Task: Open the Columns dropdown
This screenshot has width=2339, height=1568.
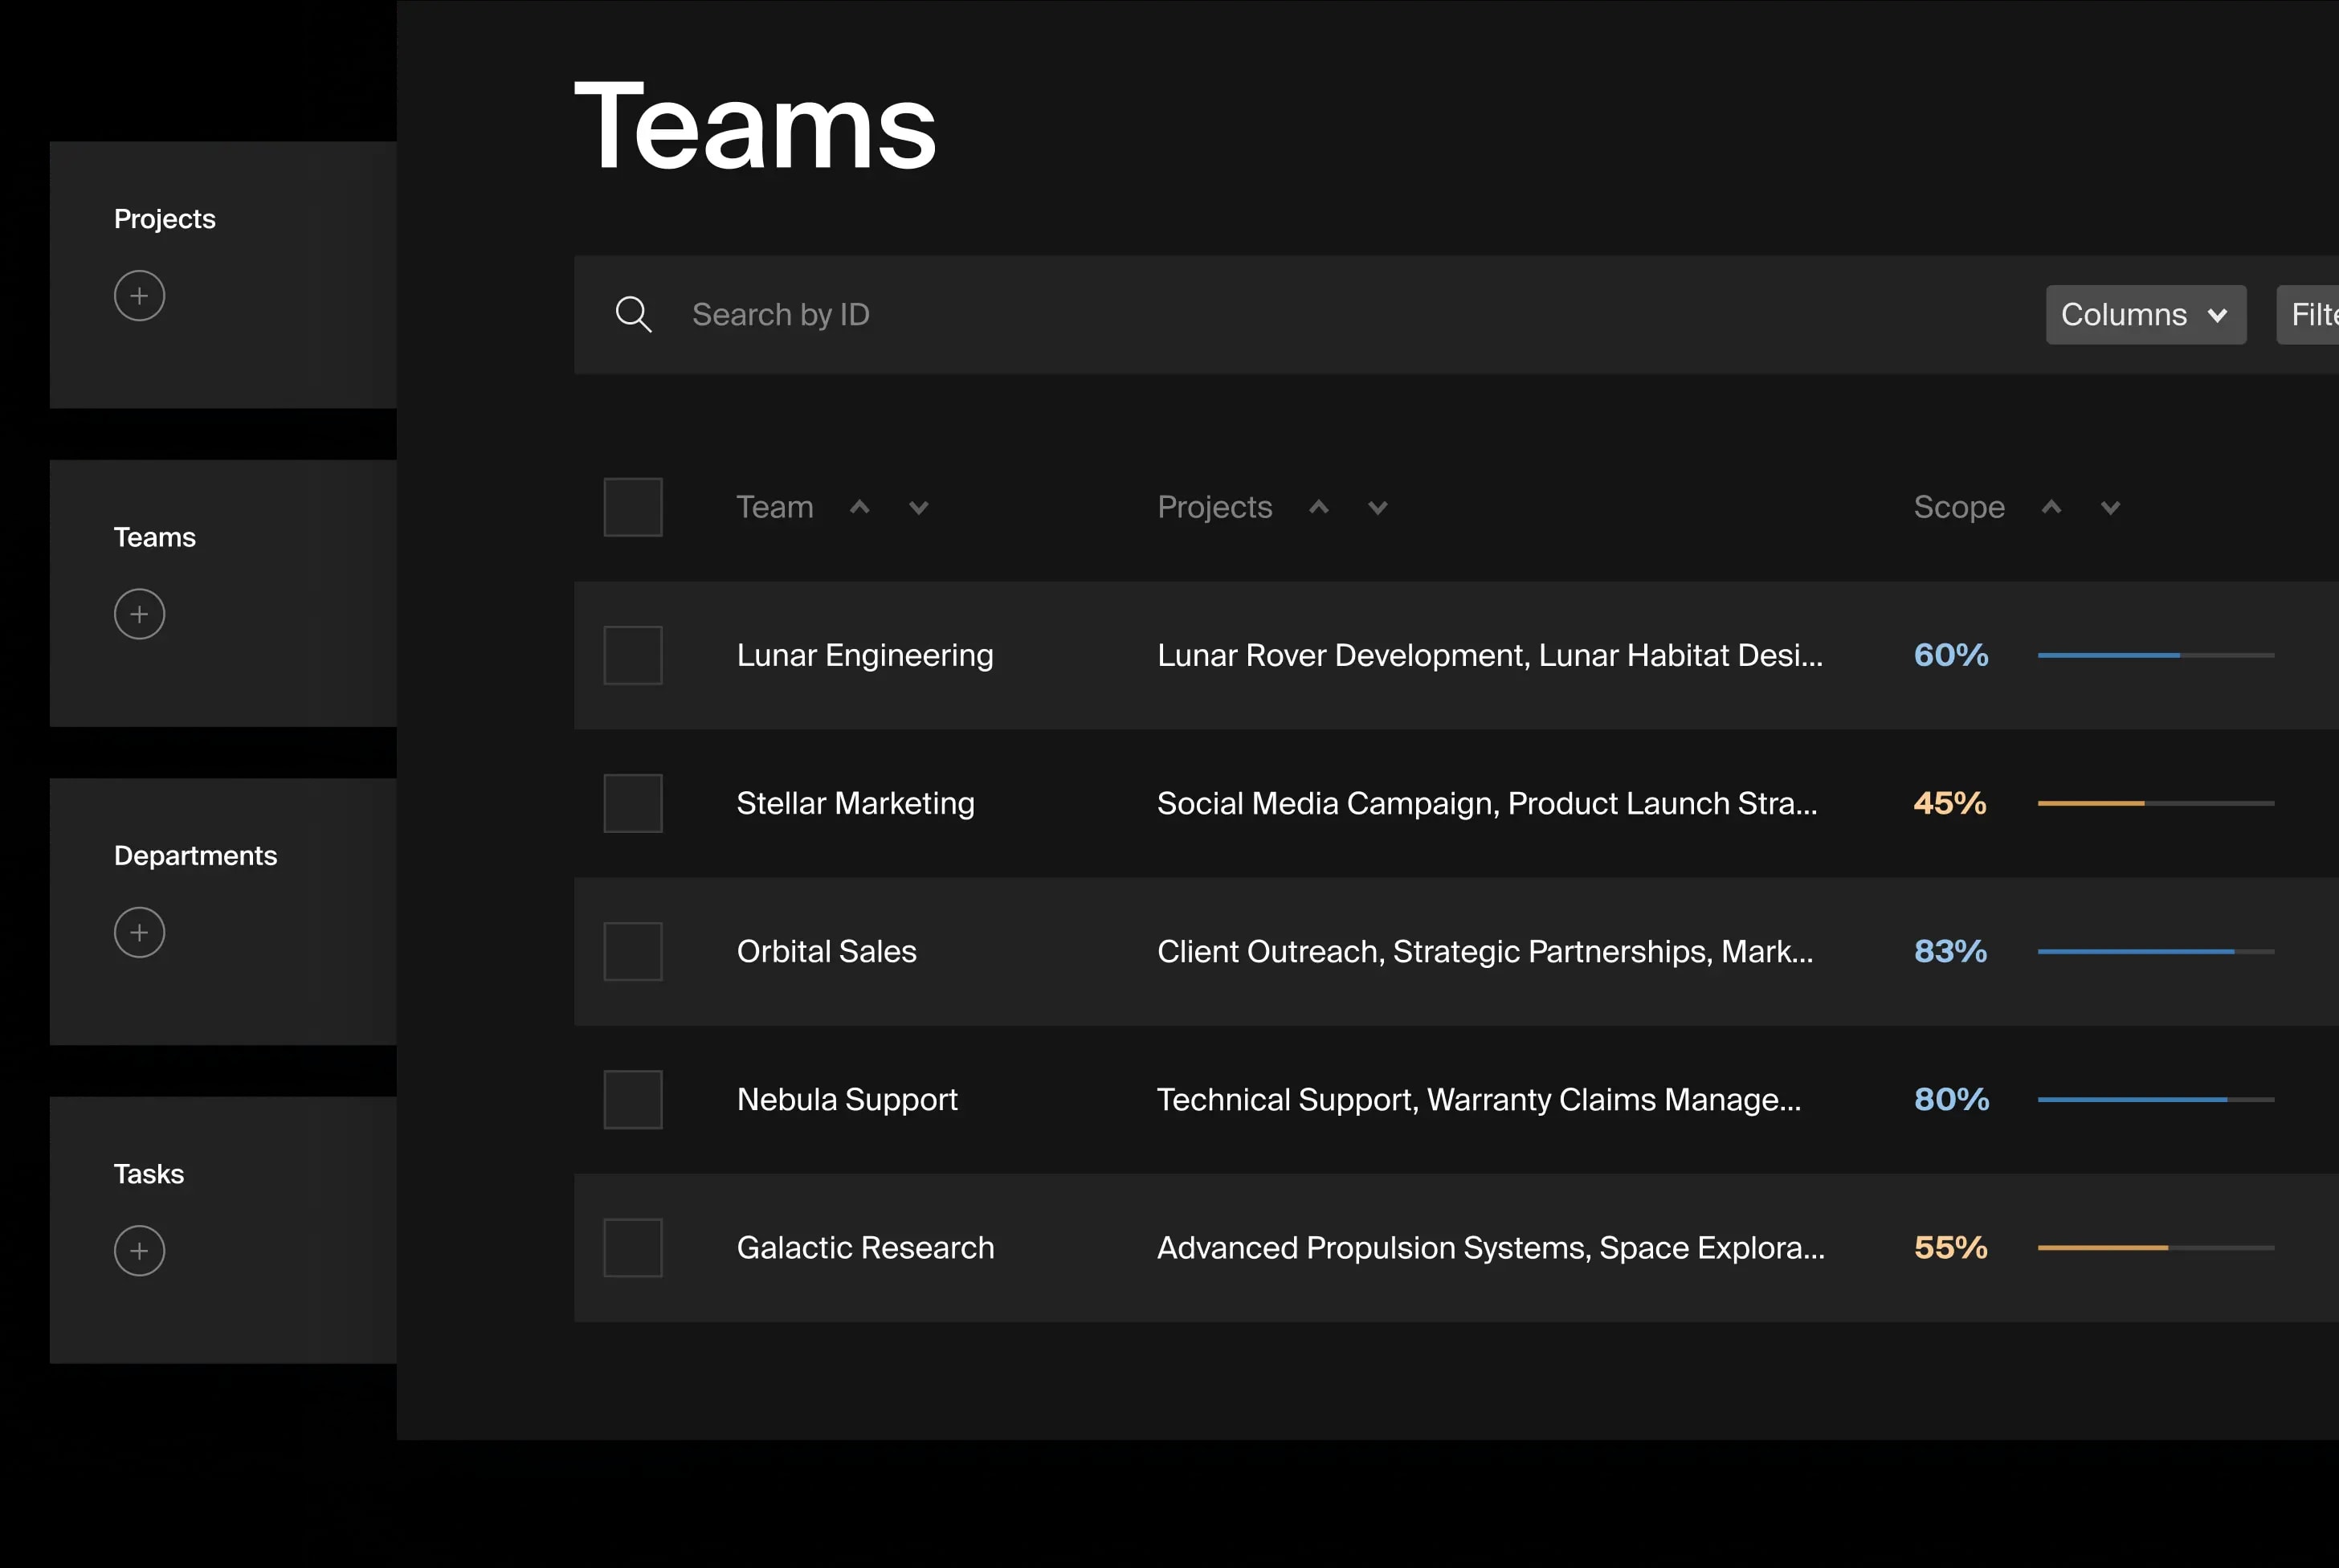Action: click(x=2145, y=315)
